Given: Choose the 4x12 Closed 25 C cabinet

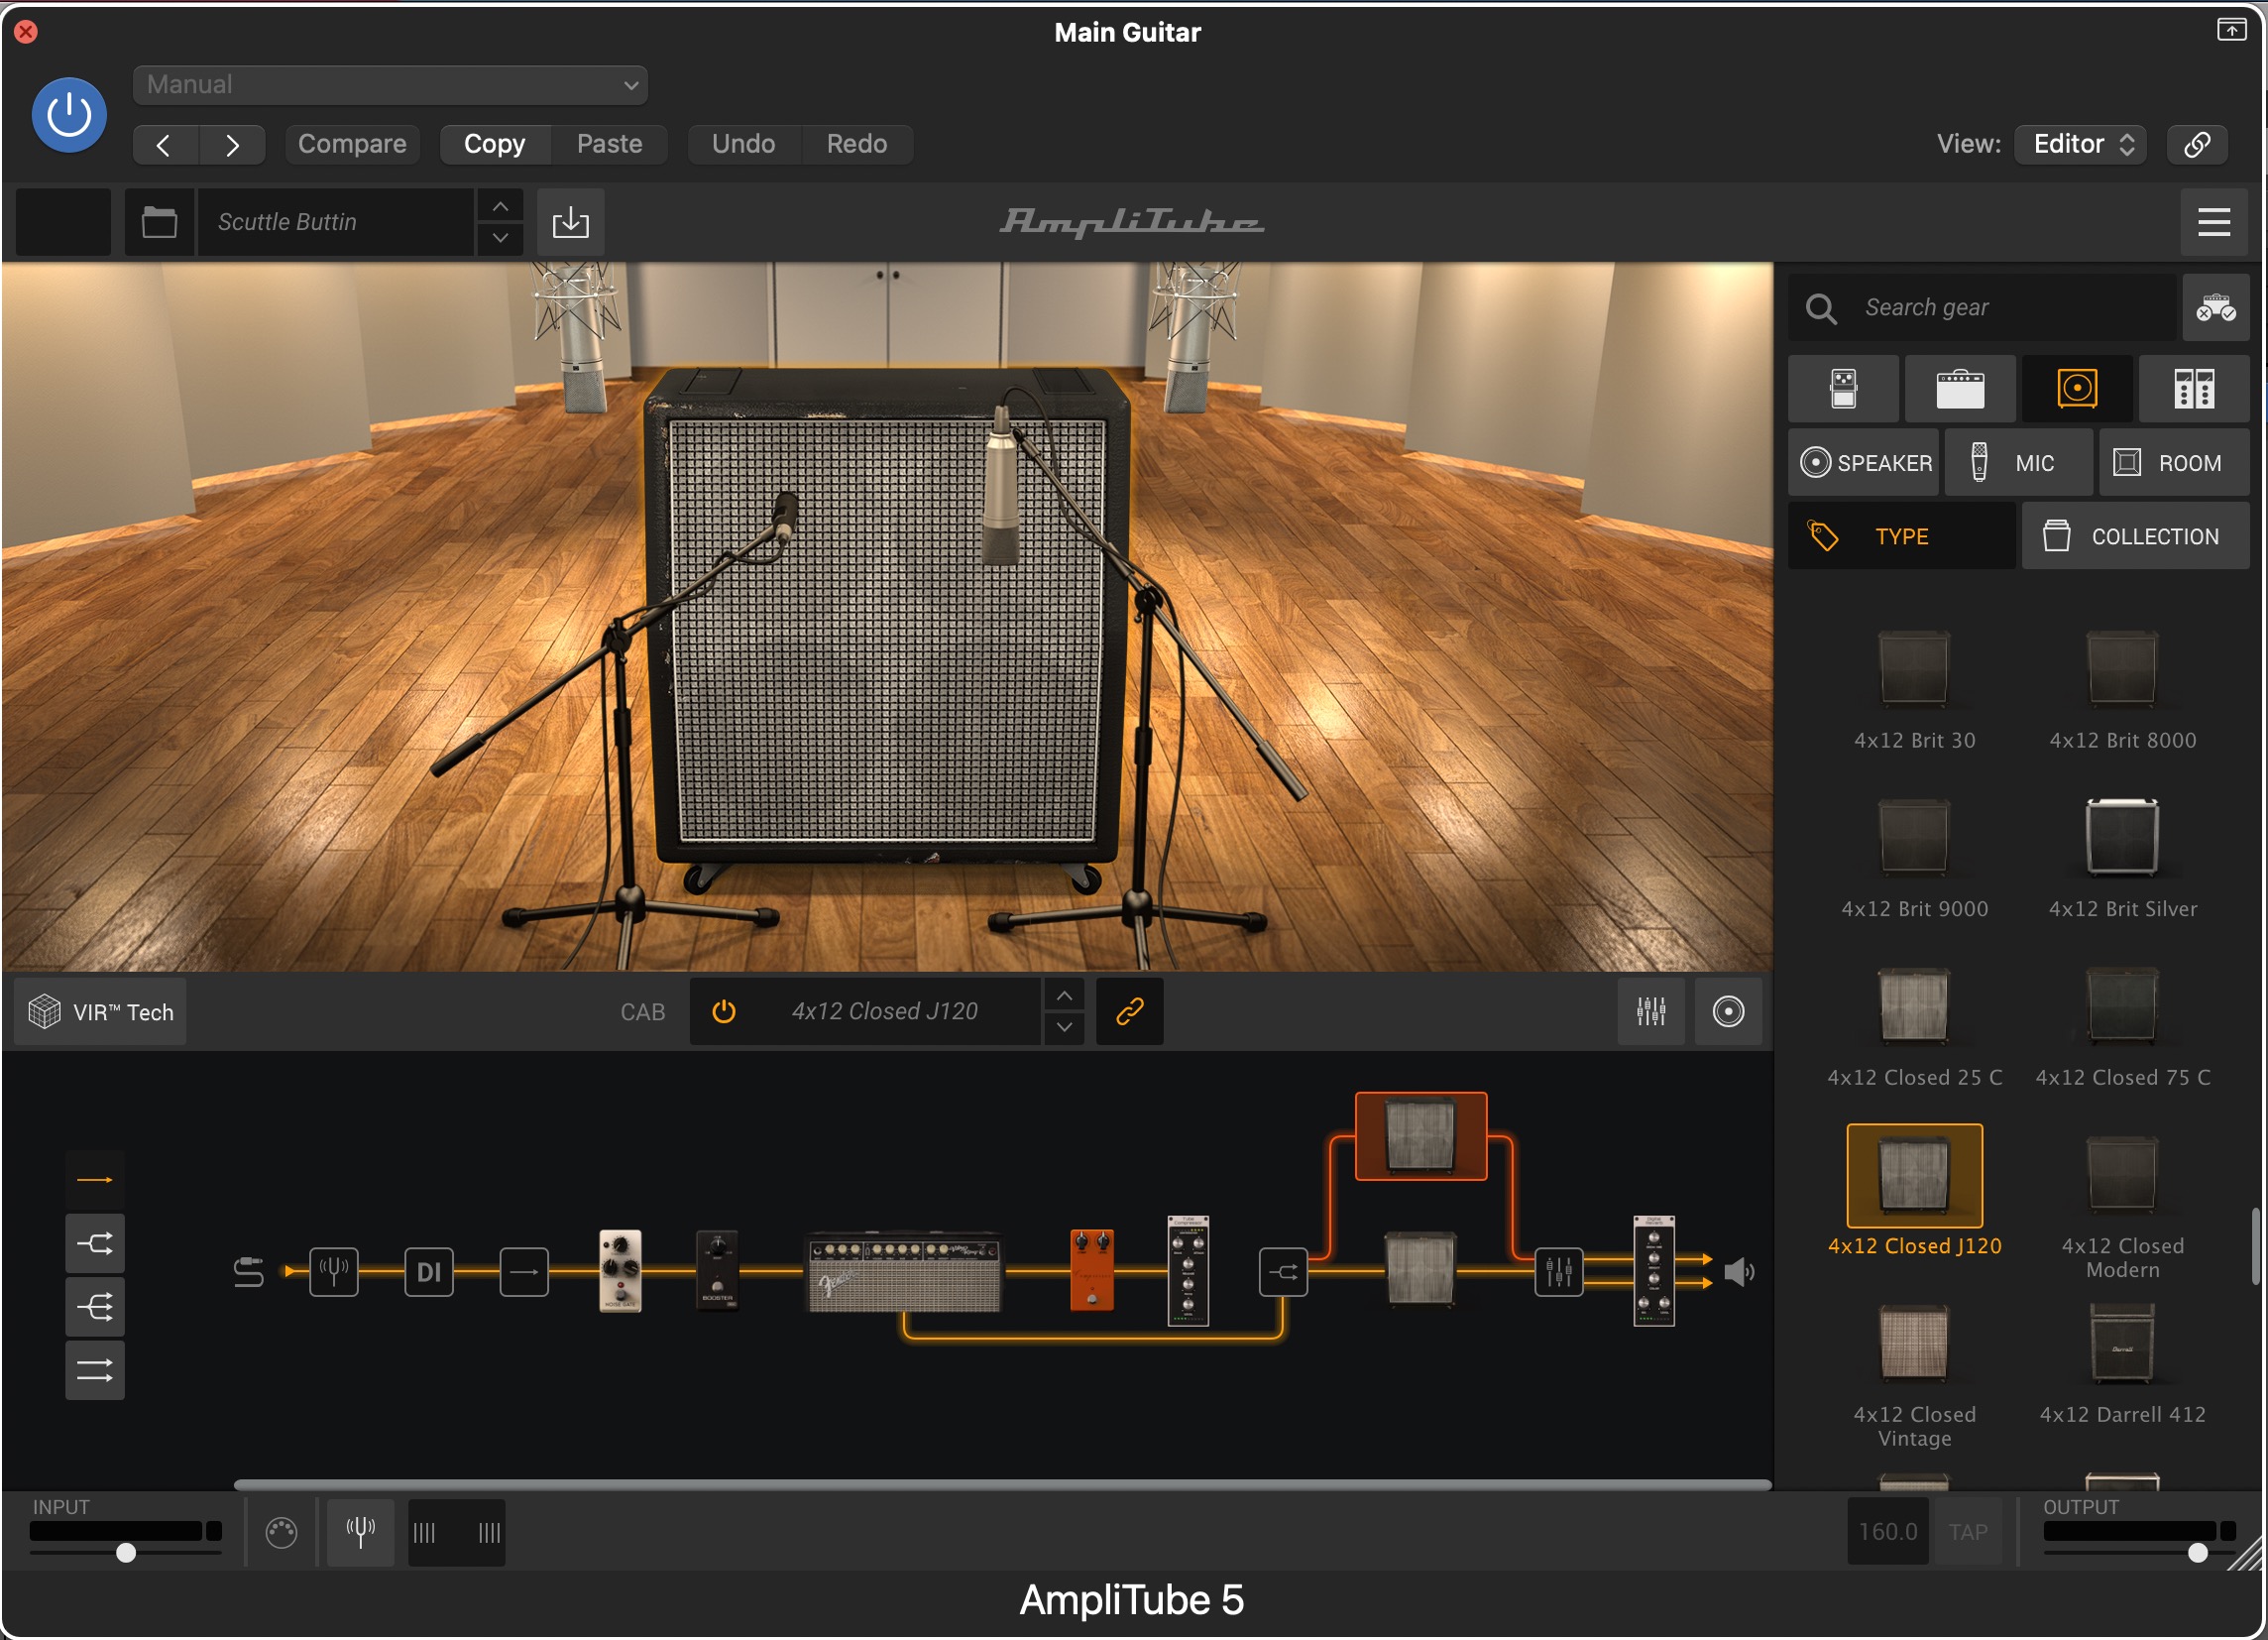Looking at the screenshot, I should pyautogui.click(x=1915, y=1027).
